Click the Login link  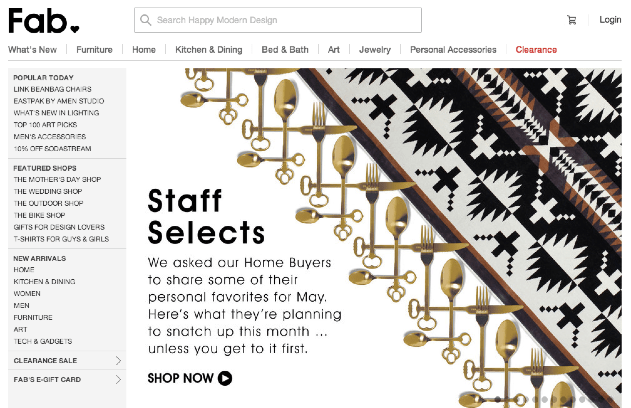(x=610, y=20)
